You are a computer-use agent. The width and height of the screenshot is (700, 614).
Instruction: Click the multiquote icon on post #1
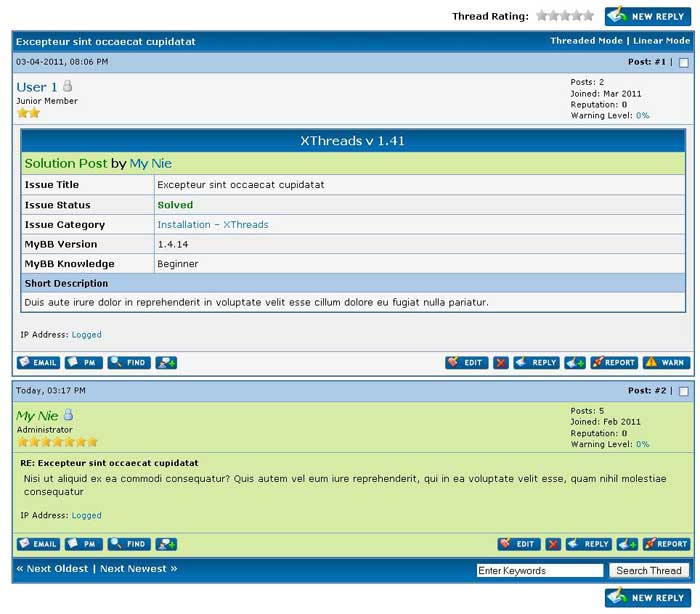574,363
